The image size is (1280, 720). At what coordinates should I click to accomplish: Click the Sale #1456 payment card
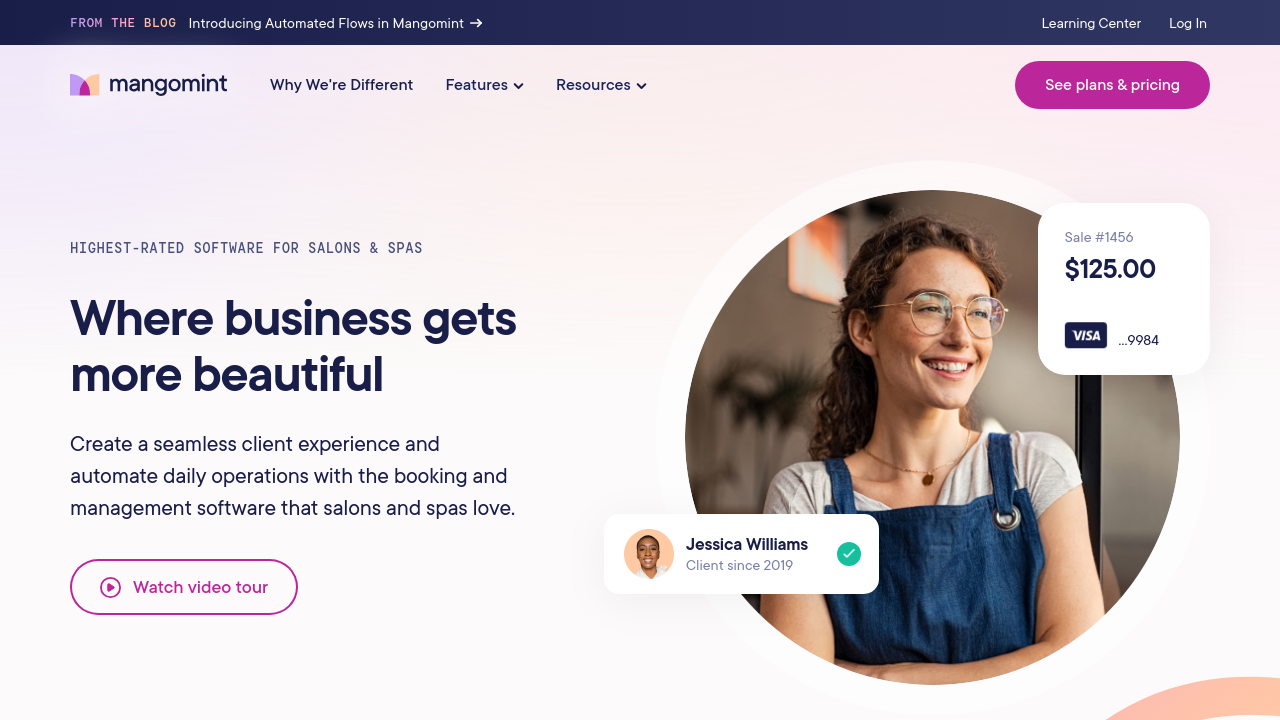(1123, 288)
